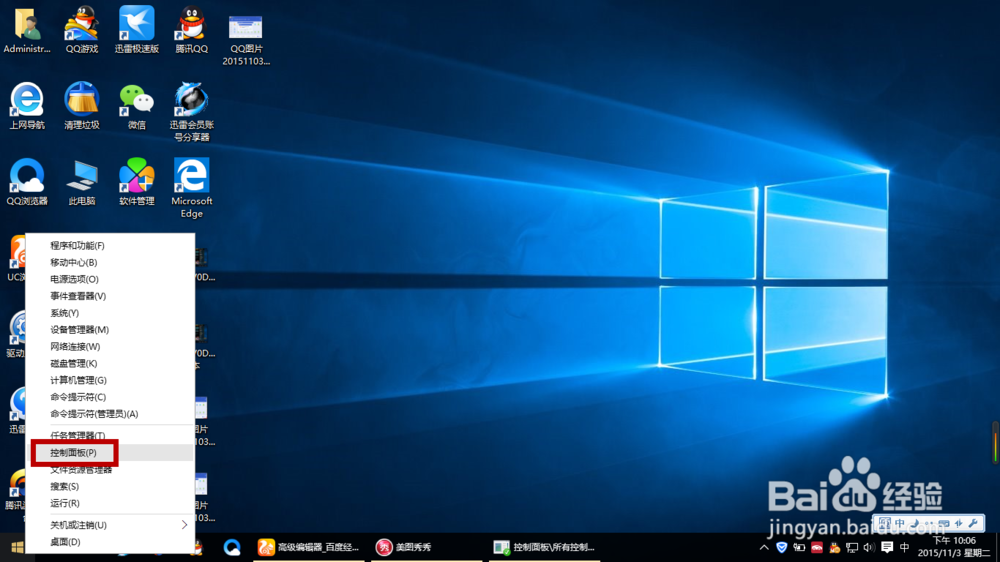
Task: Toggle the 中 input language in system tray
Action: click(x=904, y=547)
